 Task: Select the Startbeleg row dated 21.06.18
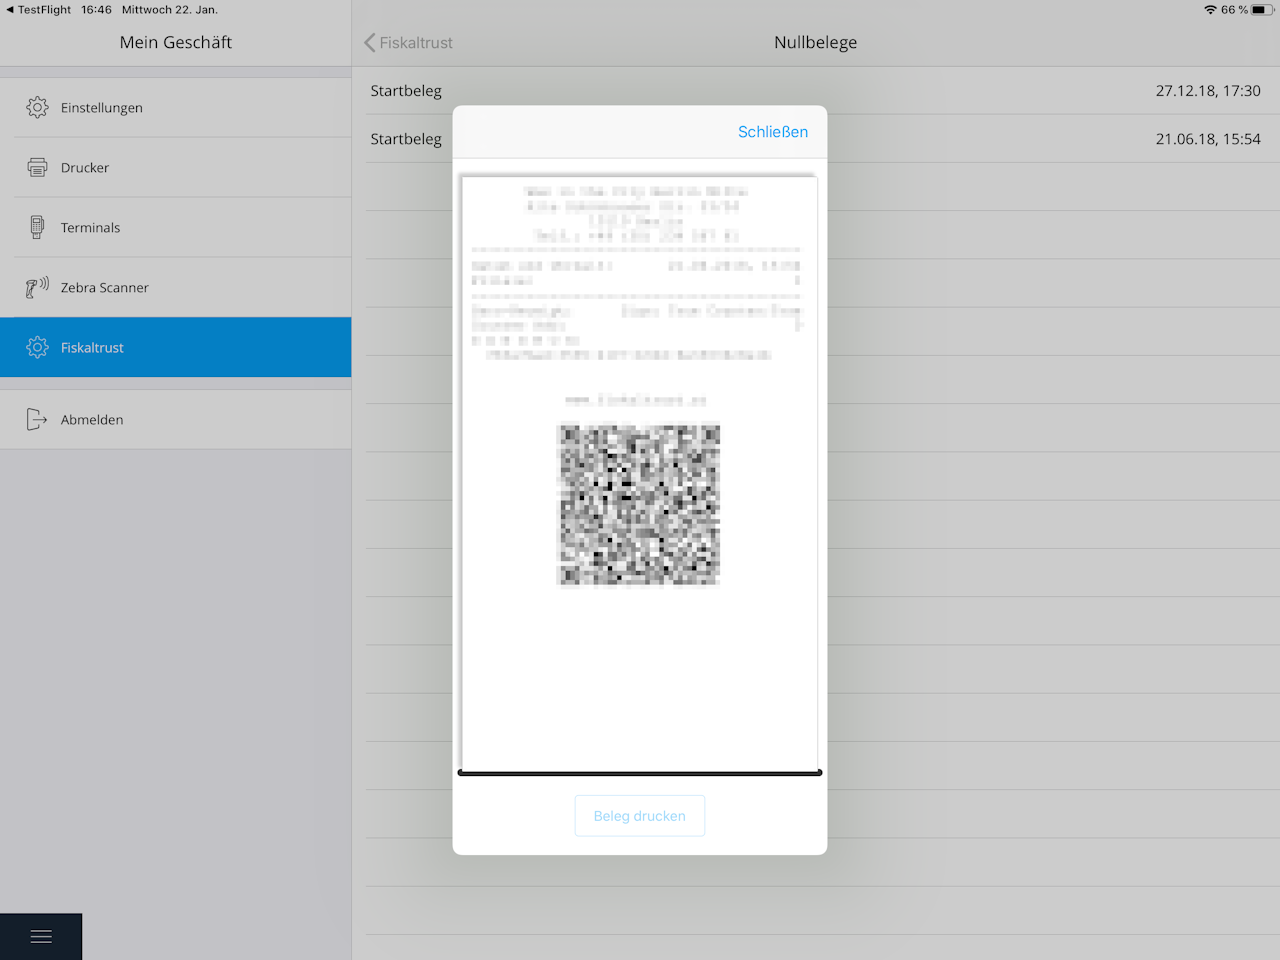tap(815, 138)
